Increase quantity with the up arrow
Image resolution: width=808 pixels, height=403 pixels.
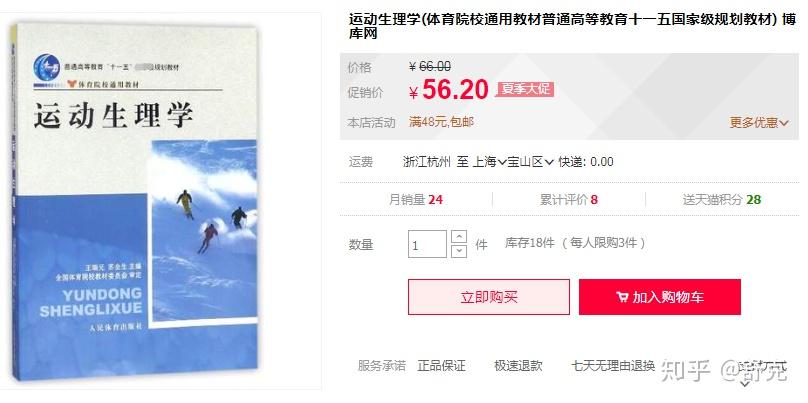coord(459,237)
